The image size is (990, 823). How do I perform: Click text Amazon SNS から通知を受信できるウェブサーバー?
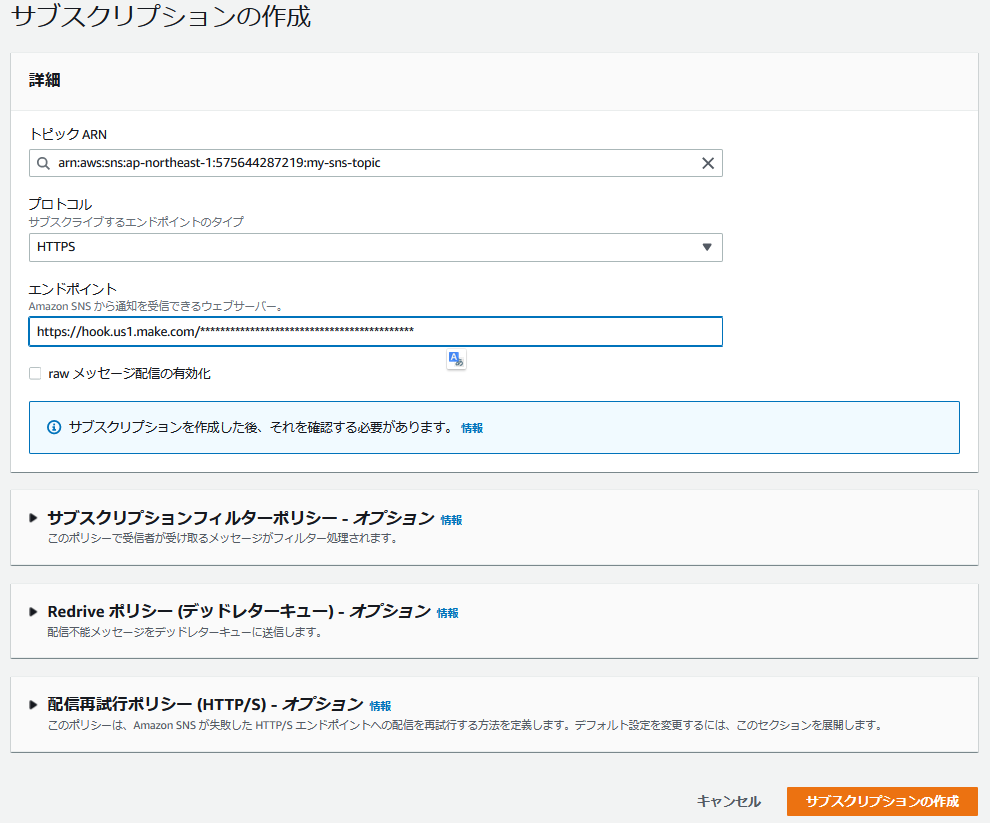tap(156, 306)
